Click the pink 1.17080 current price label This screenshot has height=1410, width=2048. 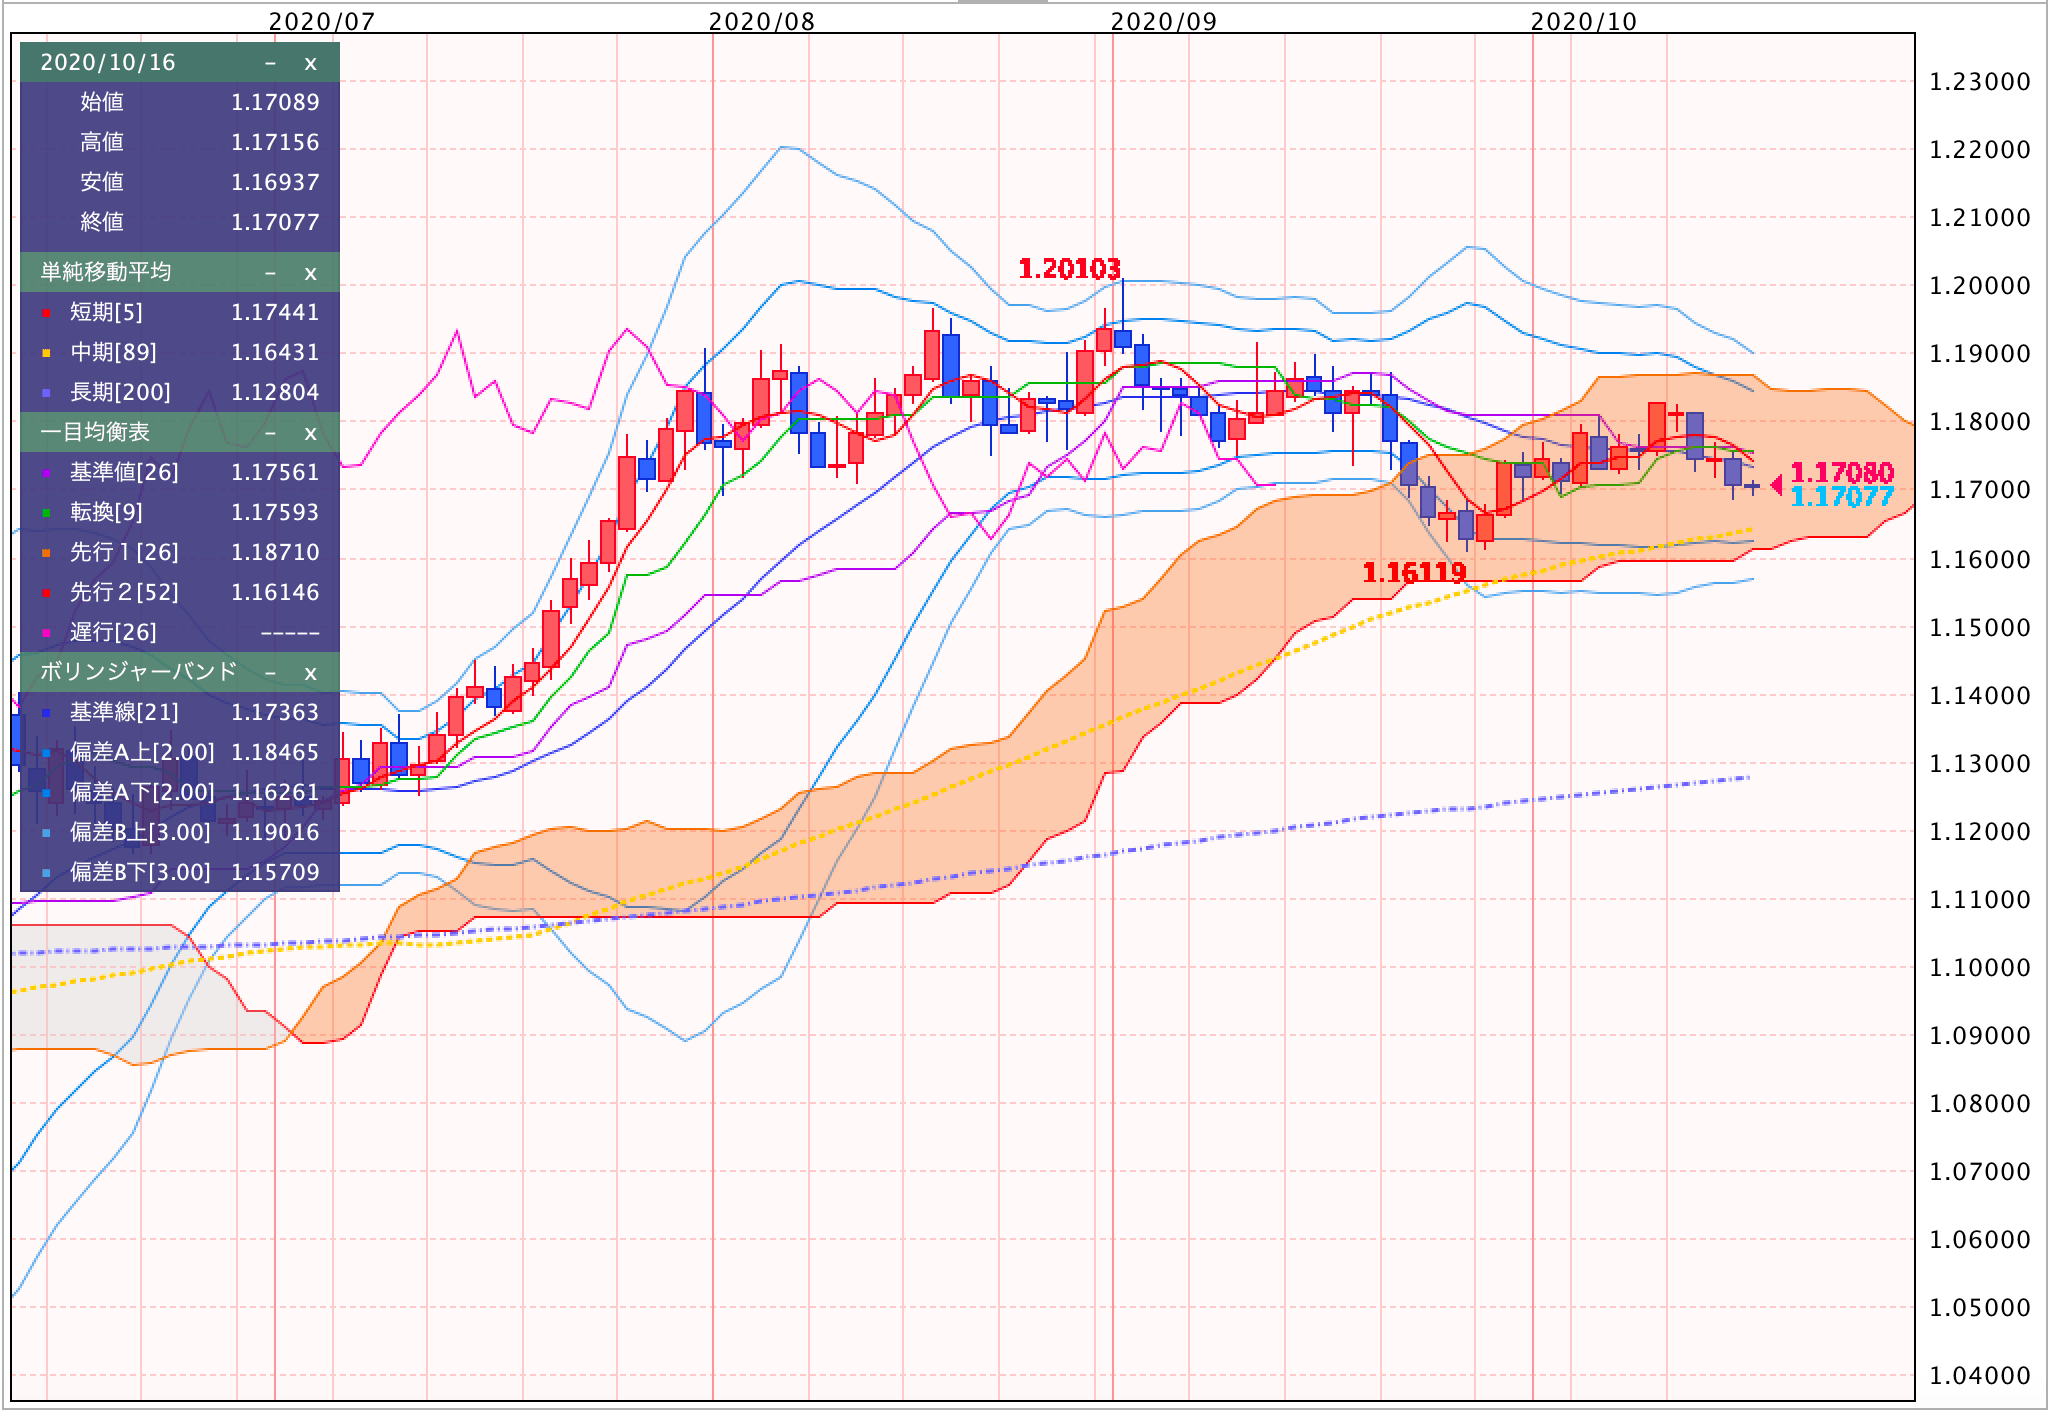(x=1842, y=472)
